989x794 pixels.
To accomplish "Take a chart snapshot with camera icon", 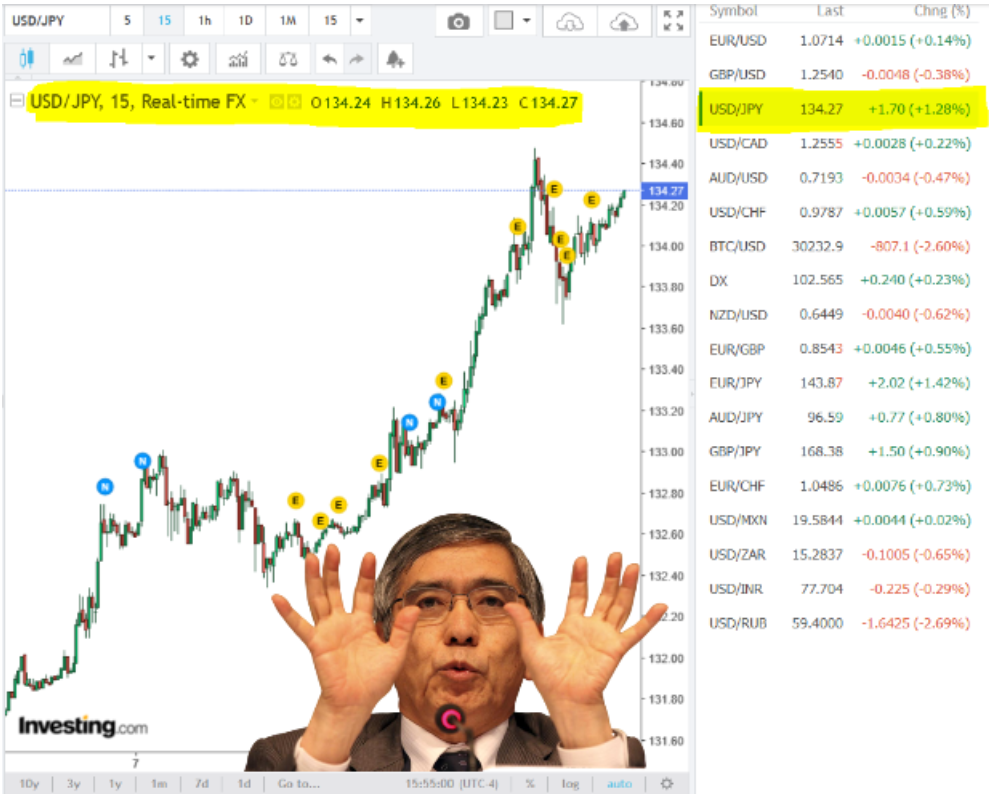I will click(459, 22).
